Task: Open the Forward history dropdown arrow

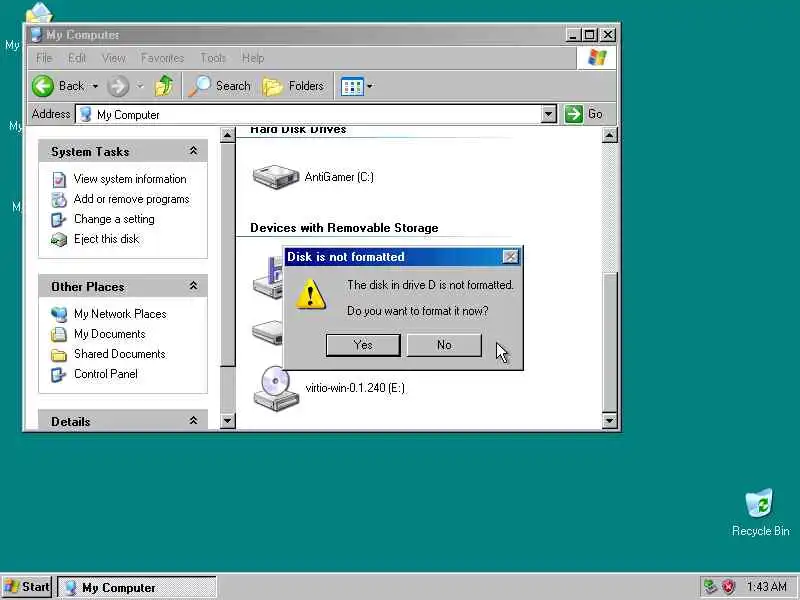Action: point(140,86)
